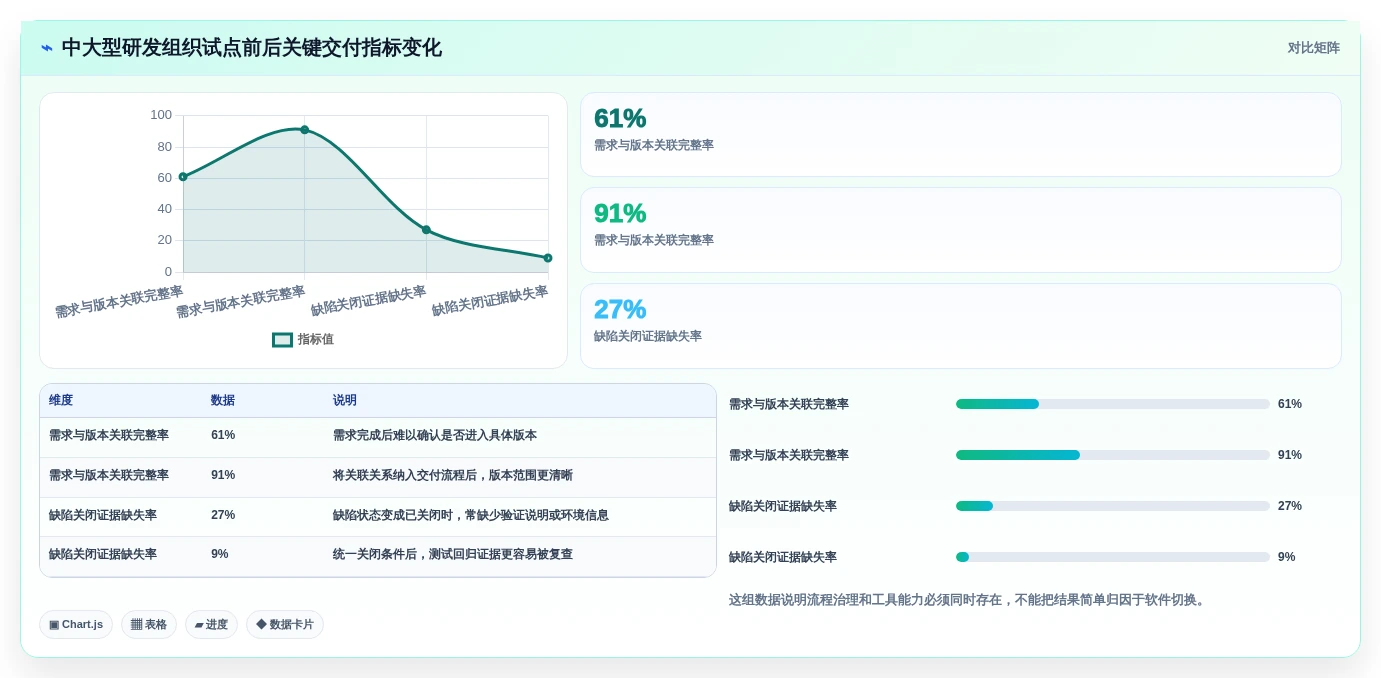Click the 对比矩阵 label in header
The height and width of the screenshot is (678, 1381).
click(1313, 48)
